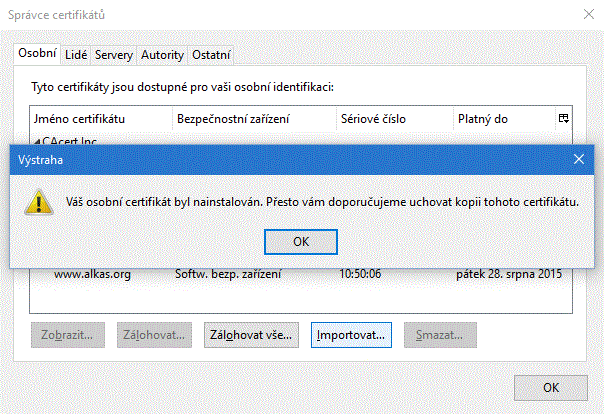Collapse the CAcert Inc tree group
This screenshot has height=414, width=604.
(36, 140)
